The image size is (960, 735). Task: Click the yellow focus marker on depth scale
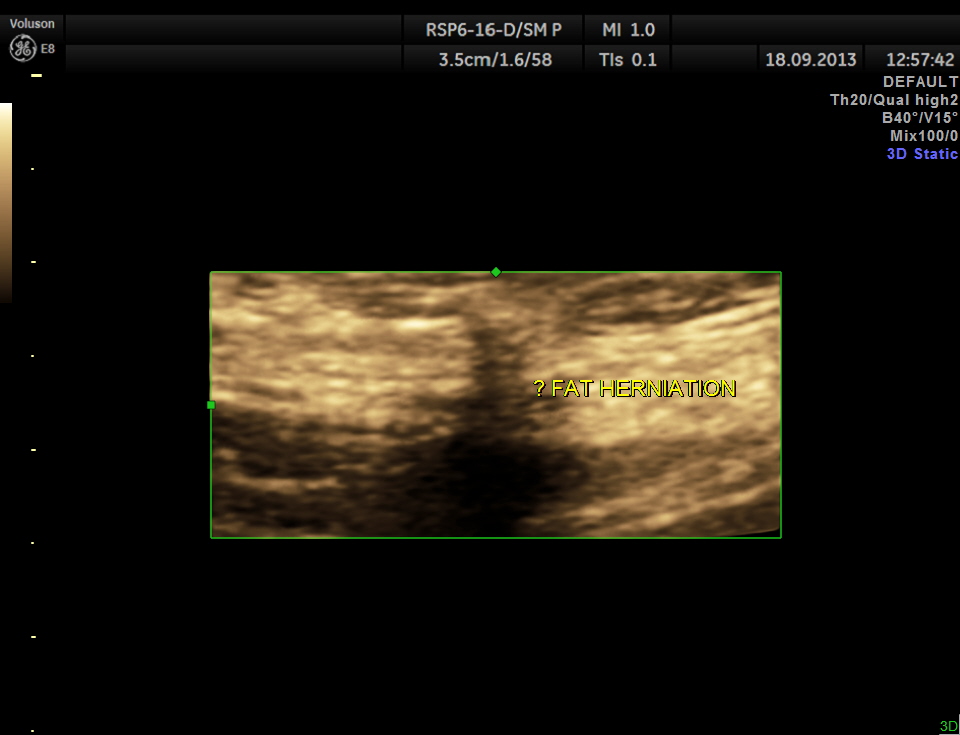pos(36,76)
